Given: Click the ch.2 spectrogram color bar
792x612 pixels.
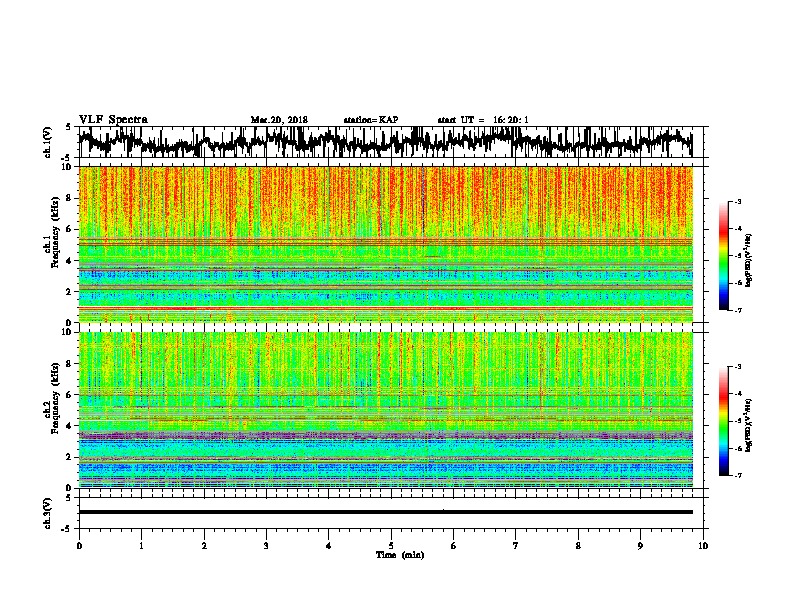Looking at the screenshot, I should (x=723, y=421).
